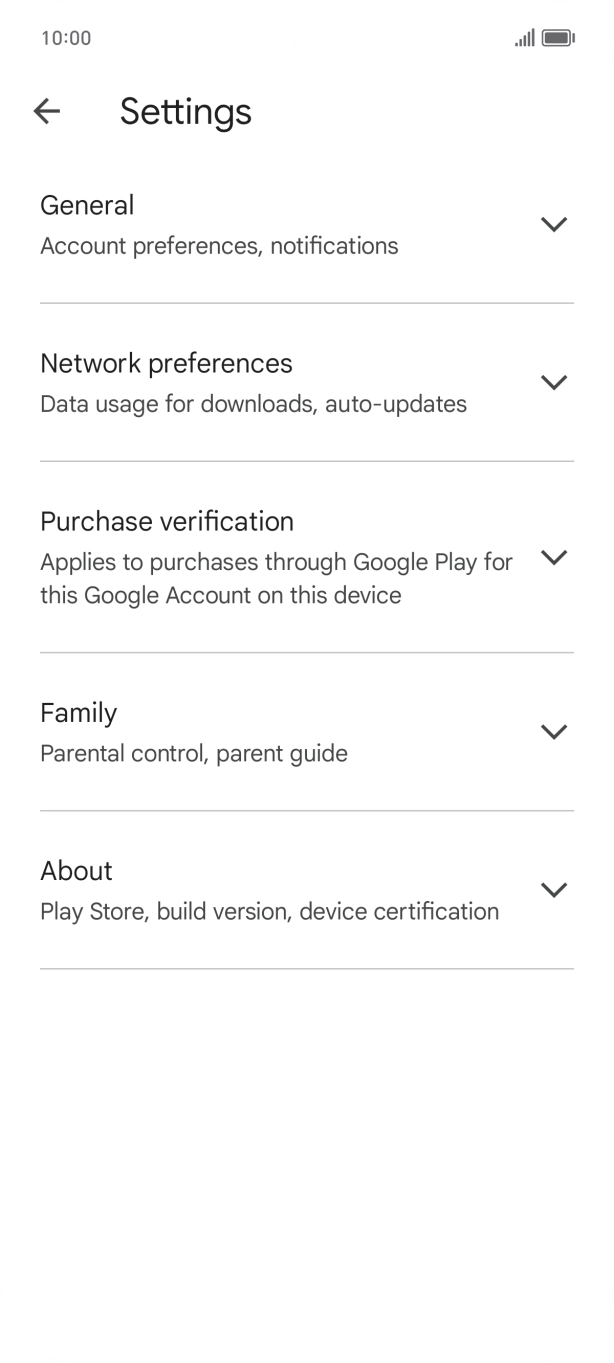Go back using the arrow icon
Viewport: 614px width, 1363px height.
tap(47, 111)
